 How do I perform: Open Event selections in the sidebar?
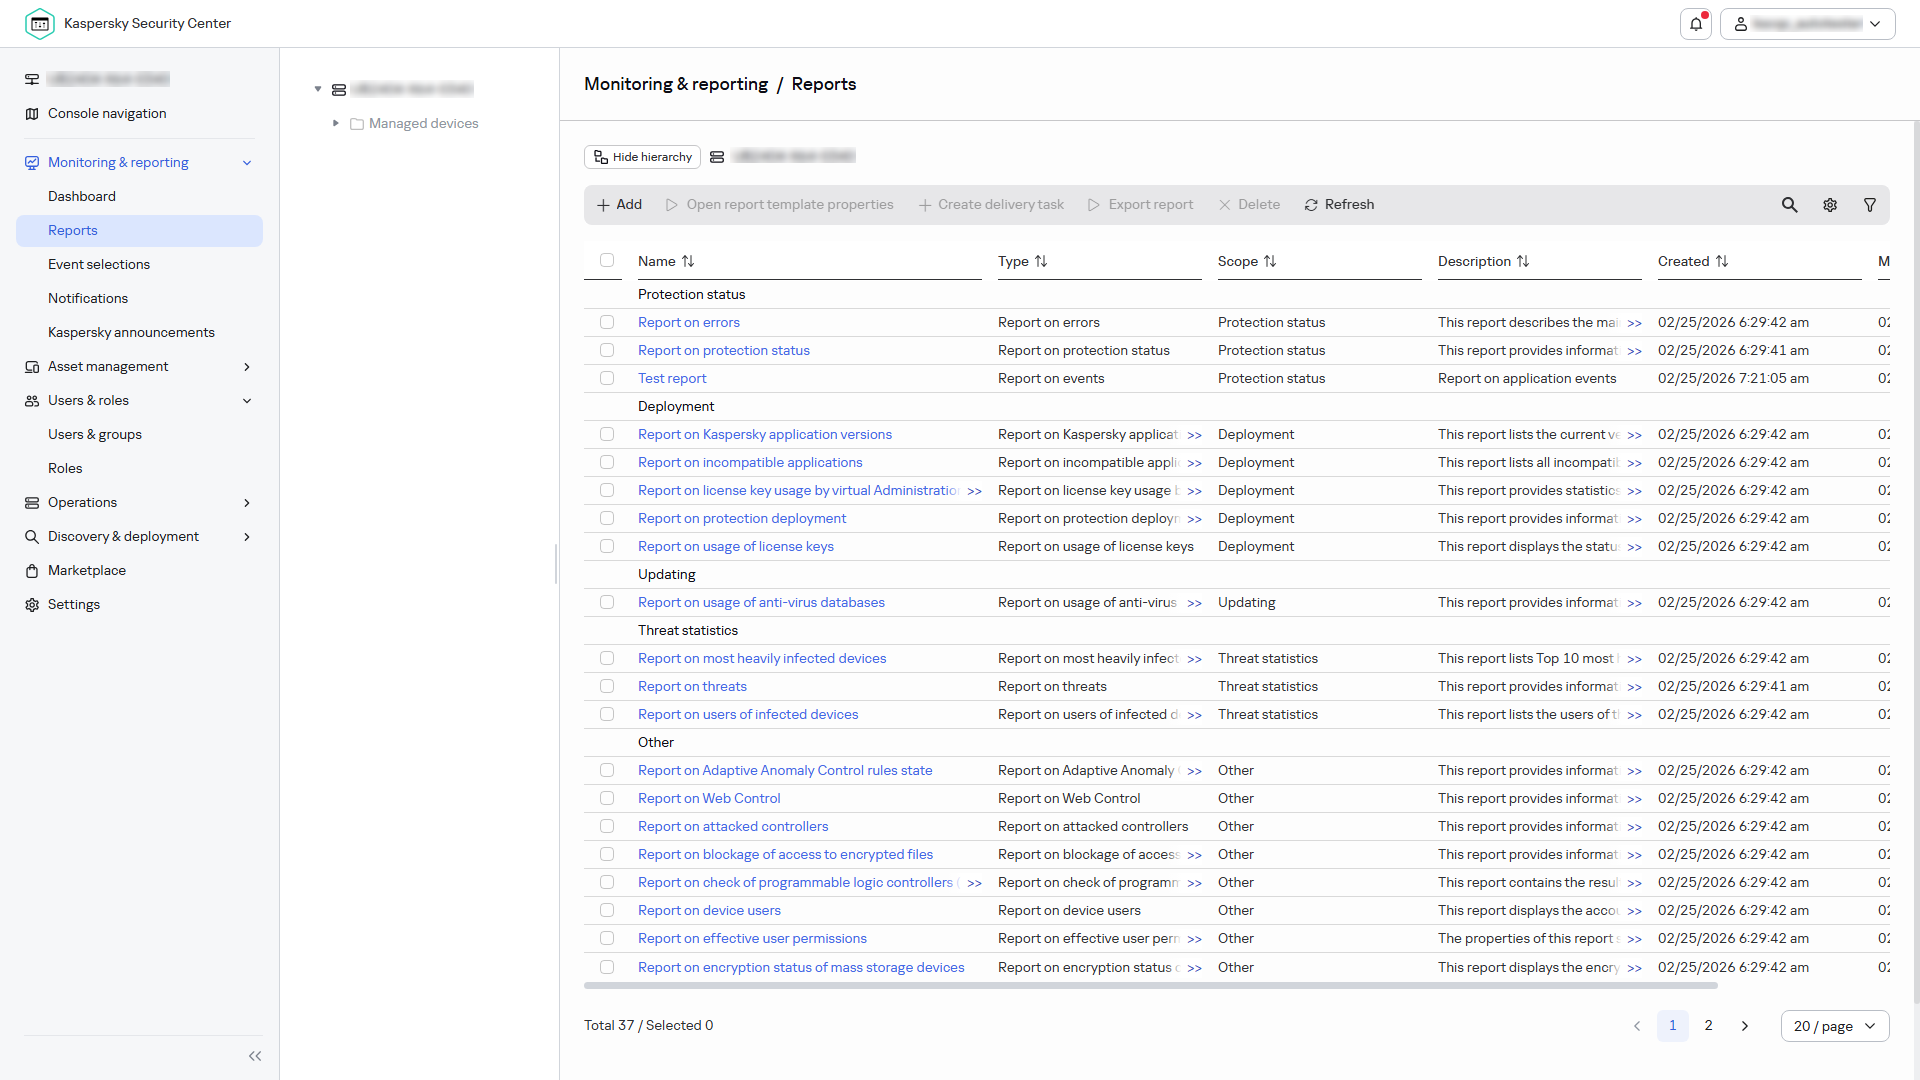pyautogui.click(x=99, y=265)
